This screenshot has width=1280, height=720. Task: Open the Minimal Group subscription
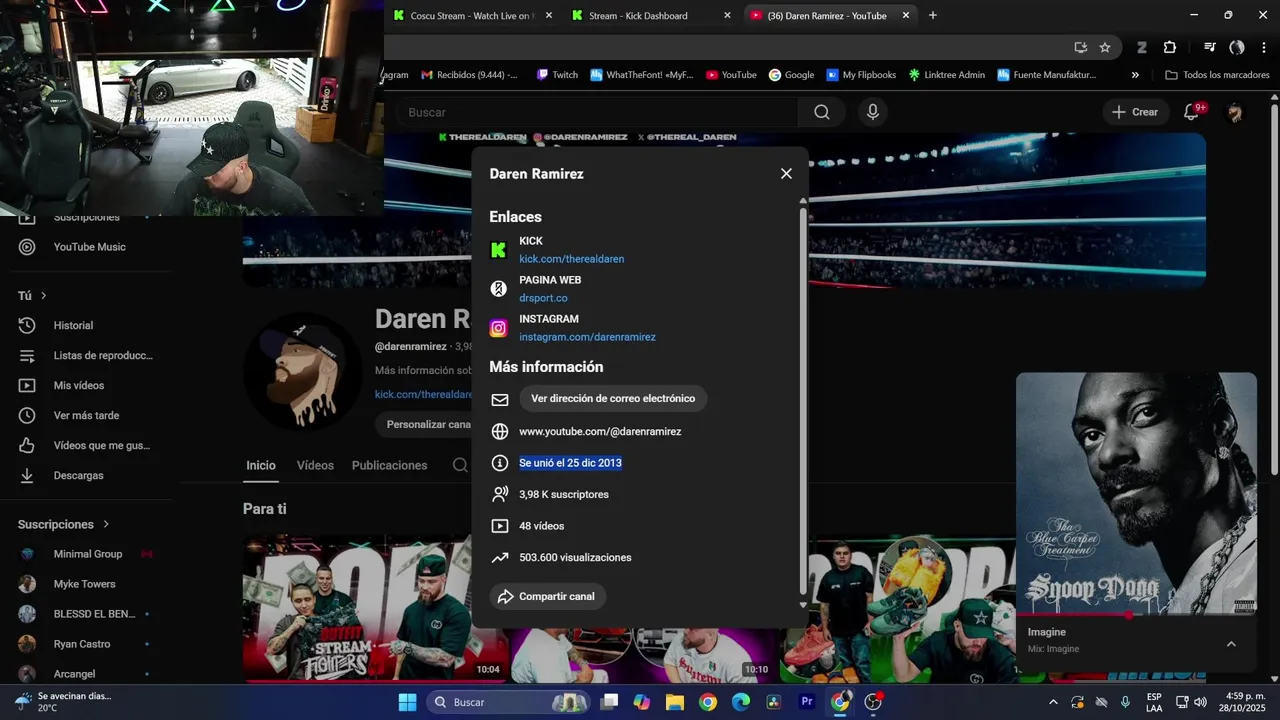[x=88, y=554]
